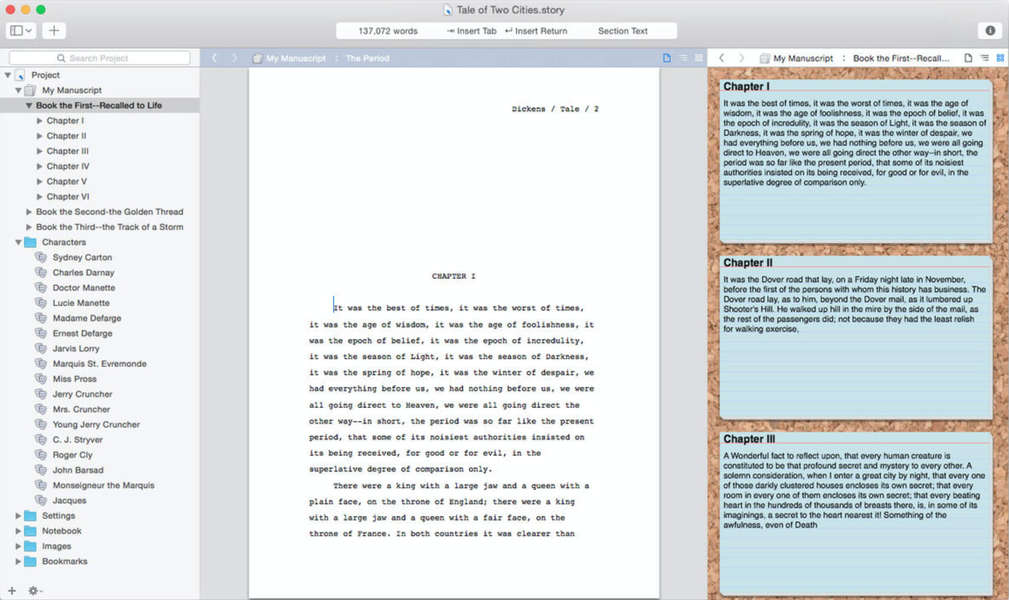
Task: Expand the Notebook folder
Action: click(18, 531)
